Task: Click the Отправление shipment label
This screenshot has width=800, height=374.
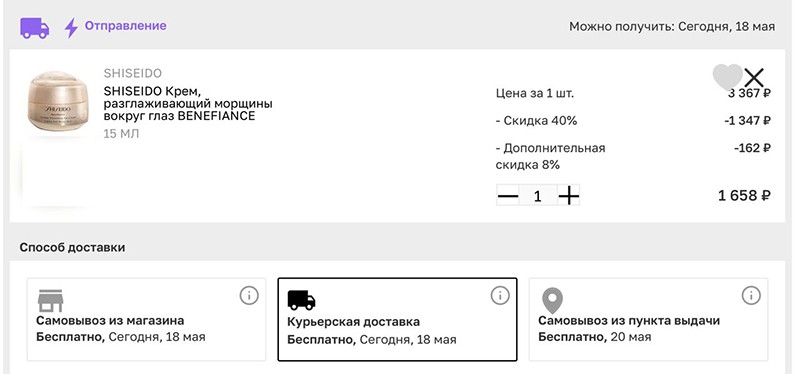Action: point(126,26)
